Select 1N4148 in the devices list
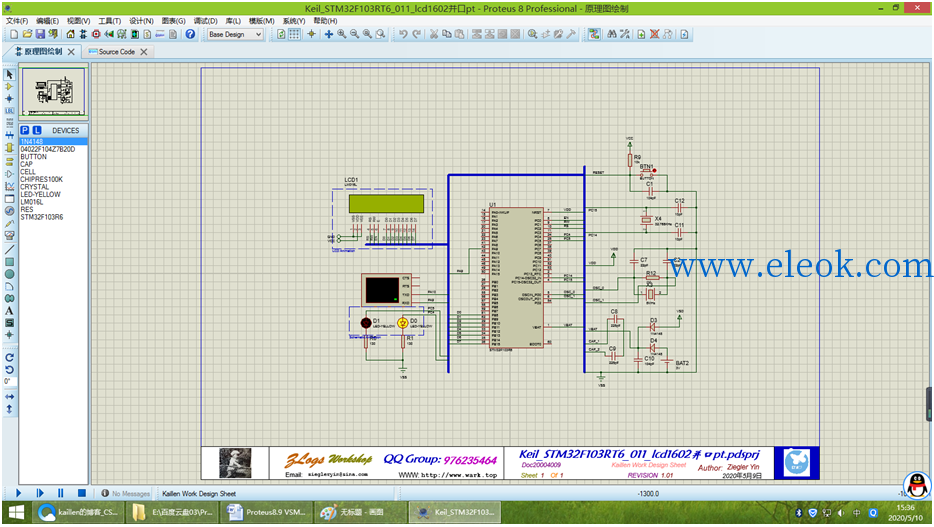 pyautogui.click(x=54, y=142)
